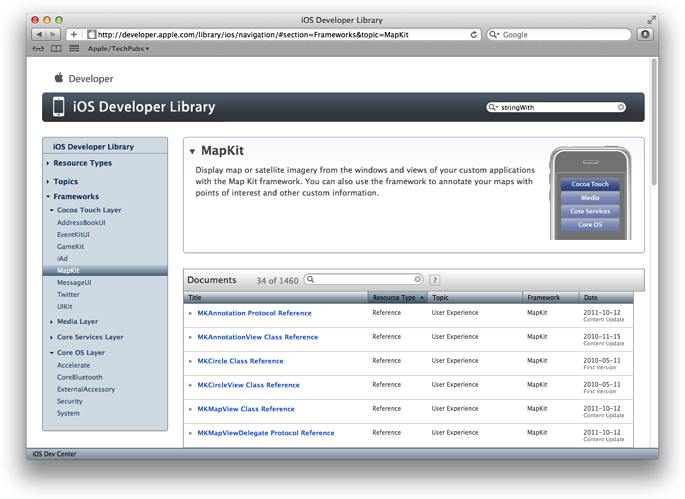Sort documents by Date column

606,298
